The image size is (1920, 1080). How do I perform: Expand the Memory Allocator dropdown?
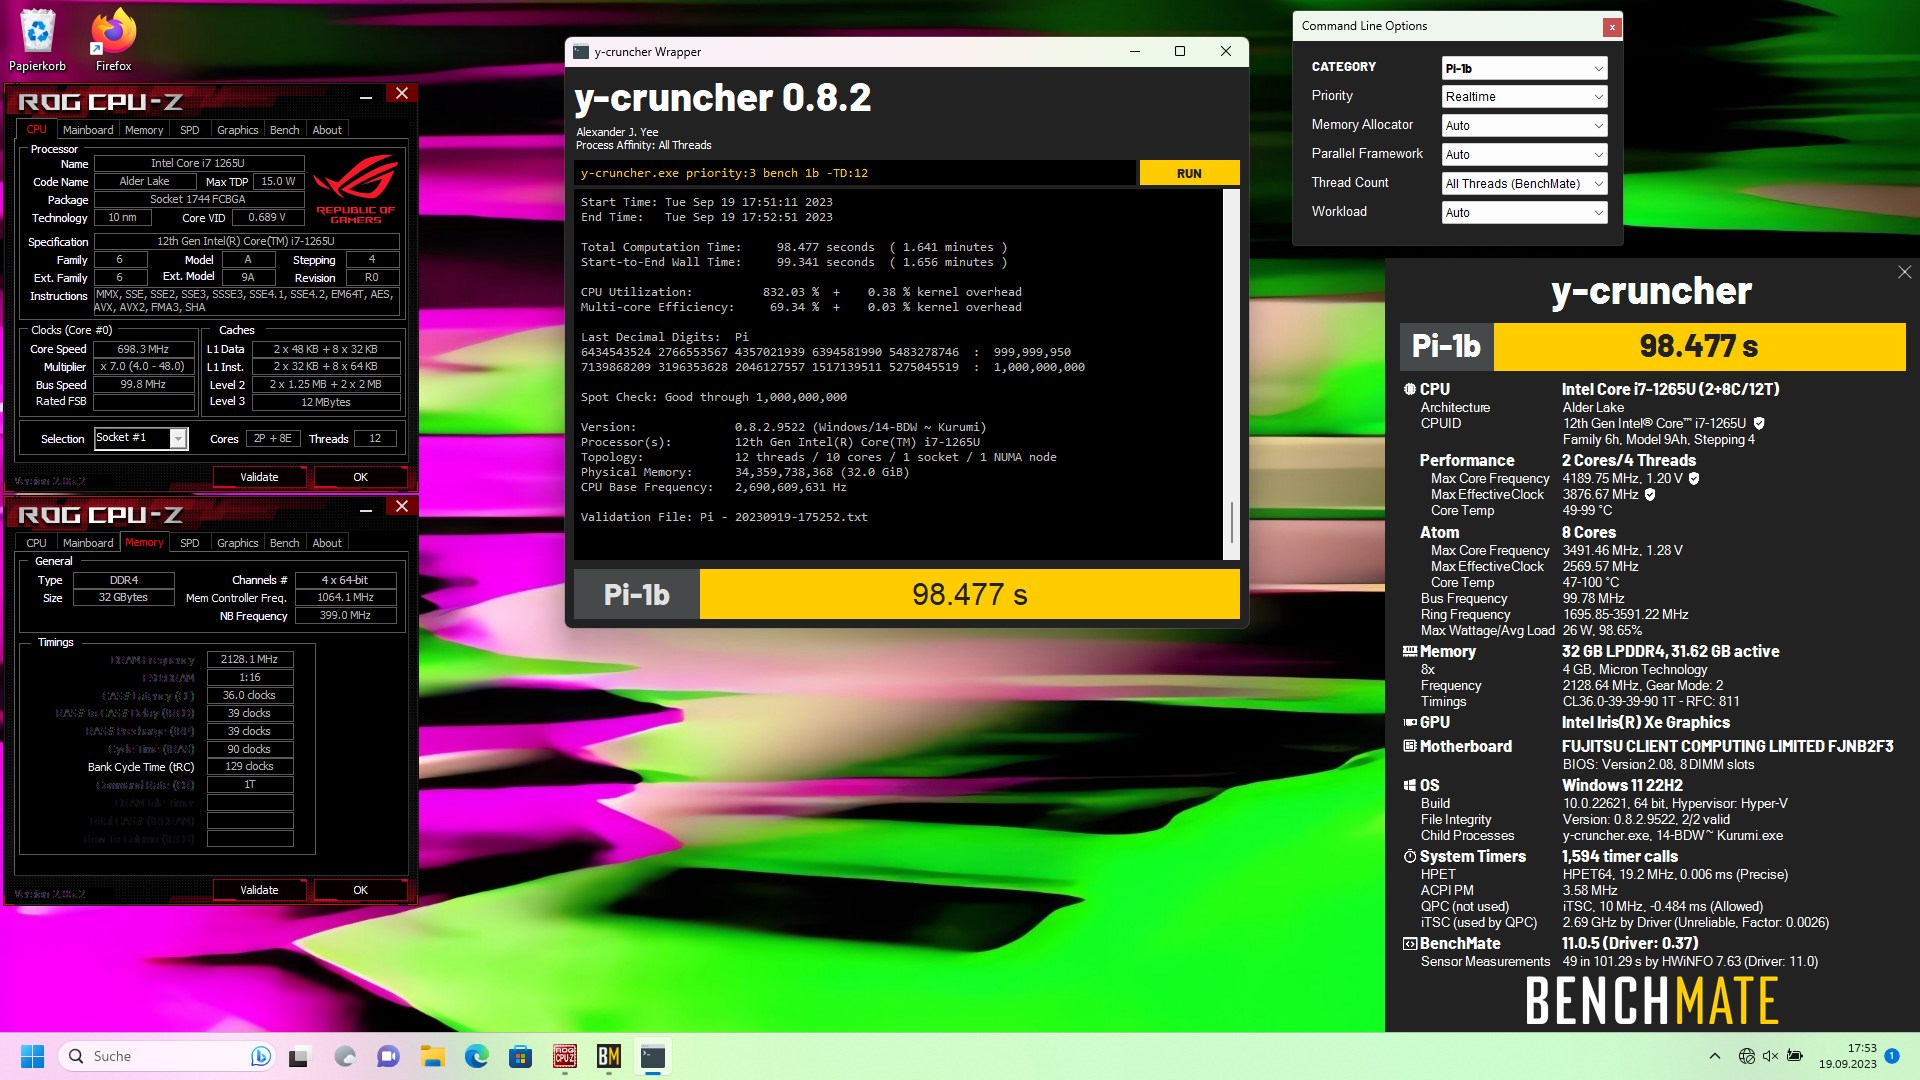[1524, 126]
